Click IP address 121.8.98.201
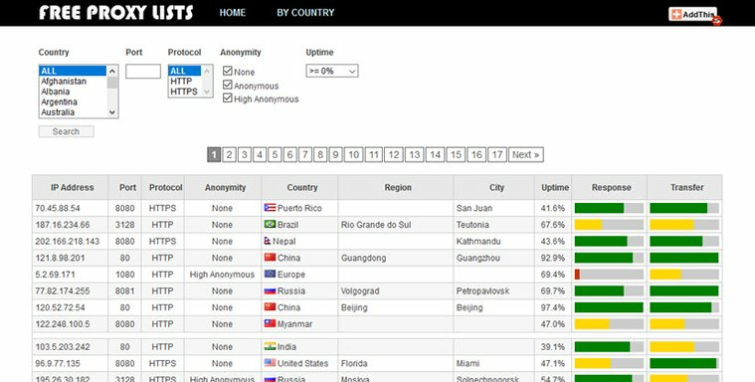755x382 pixels. point(60,258)
